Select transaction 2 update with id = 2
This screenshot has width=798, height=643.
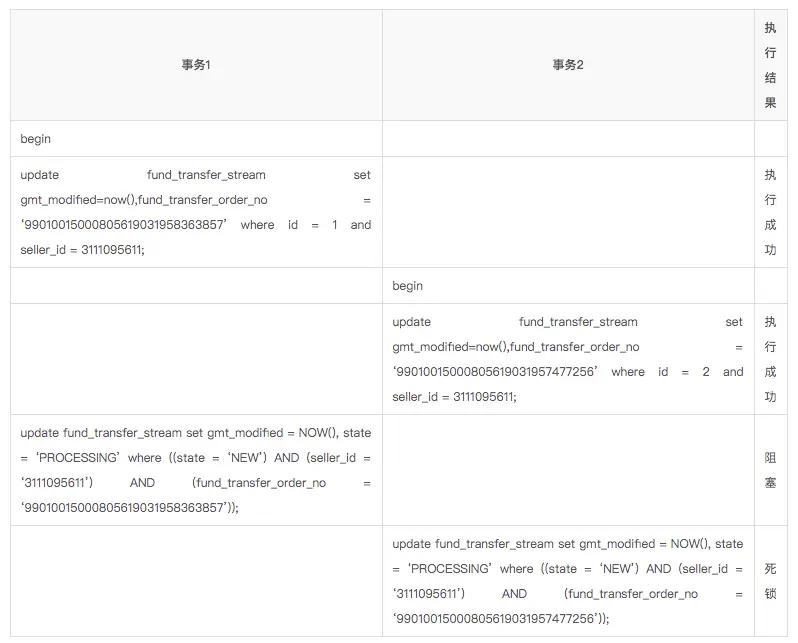pyautogui.click(x=568, y=359)
